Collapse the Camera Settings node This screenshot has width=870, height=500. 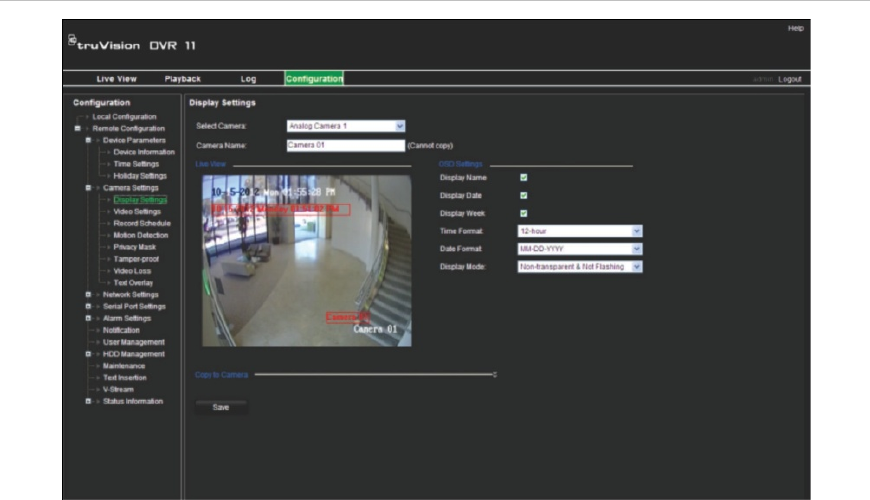click(x=88, y=188)
